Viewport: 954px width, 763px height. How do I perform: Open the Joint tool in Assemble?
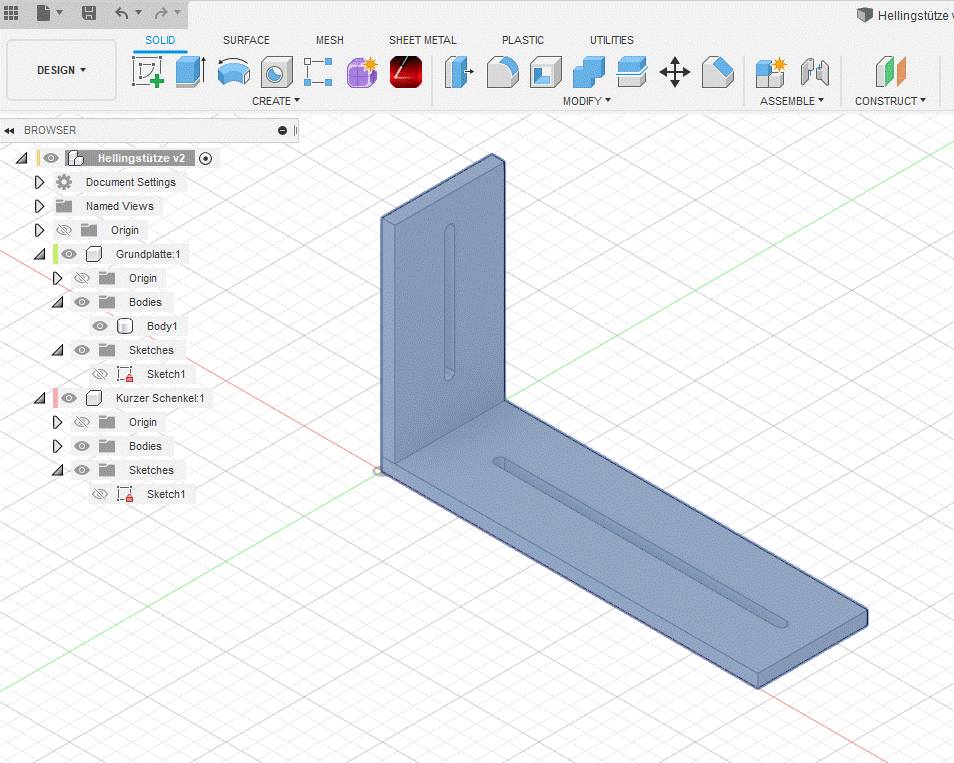[x=816, y=72]
